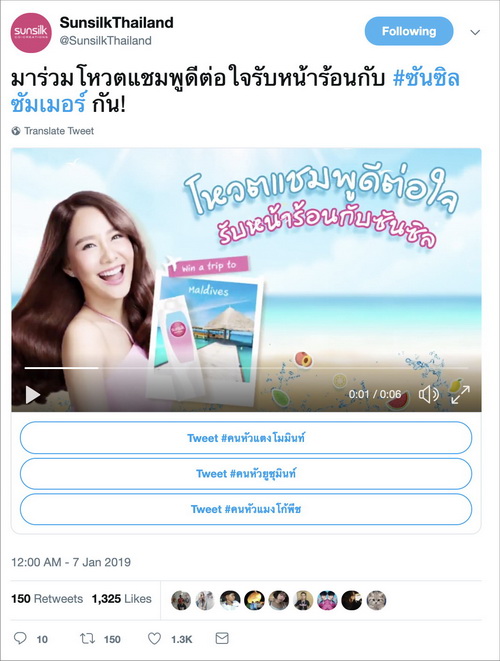Open Sunsilk profile avatar
The image size is (500, 661).
[31, 32]
